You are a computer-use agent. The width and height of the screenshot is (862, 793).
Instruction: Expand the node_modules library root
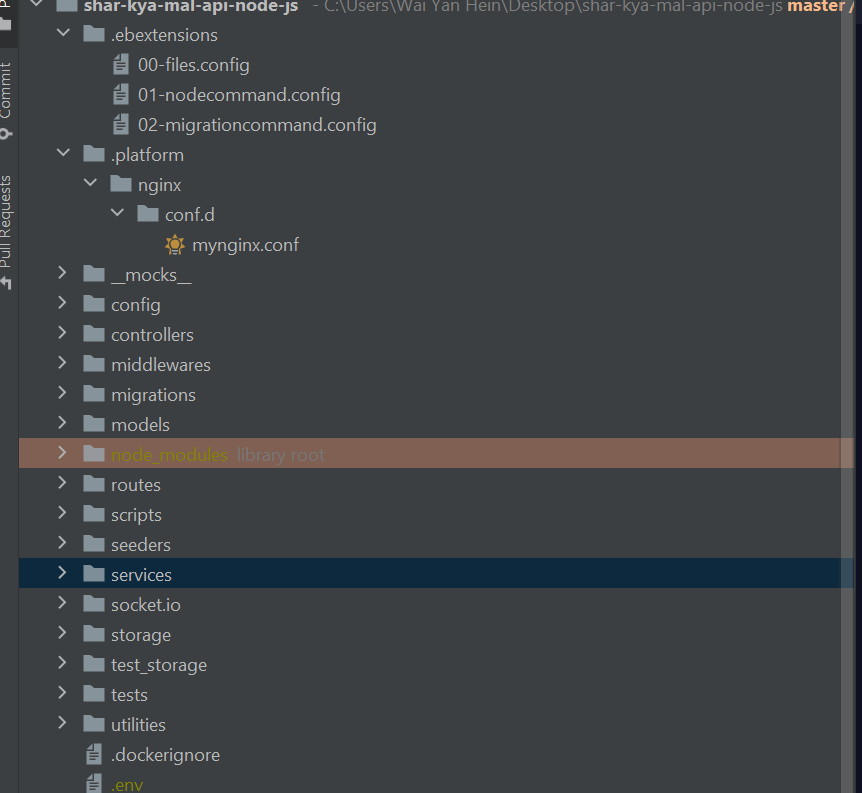pos(62,453)
